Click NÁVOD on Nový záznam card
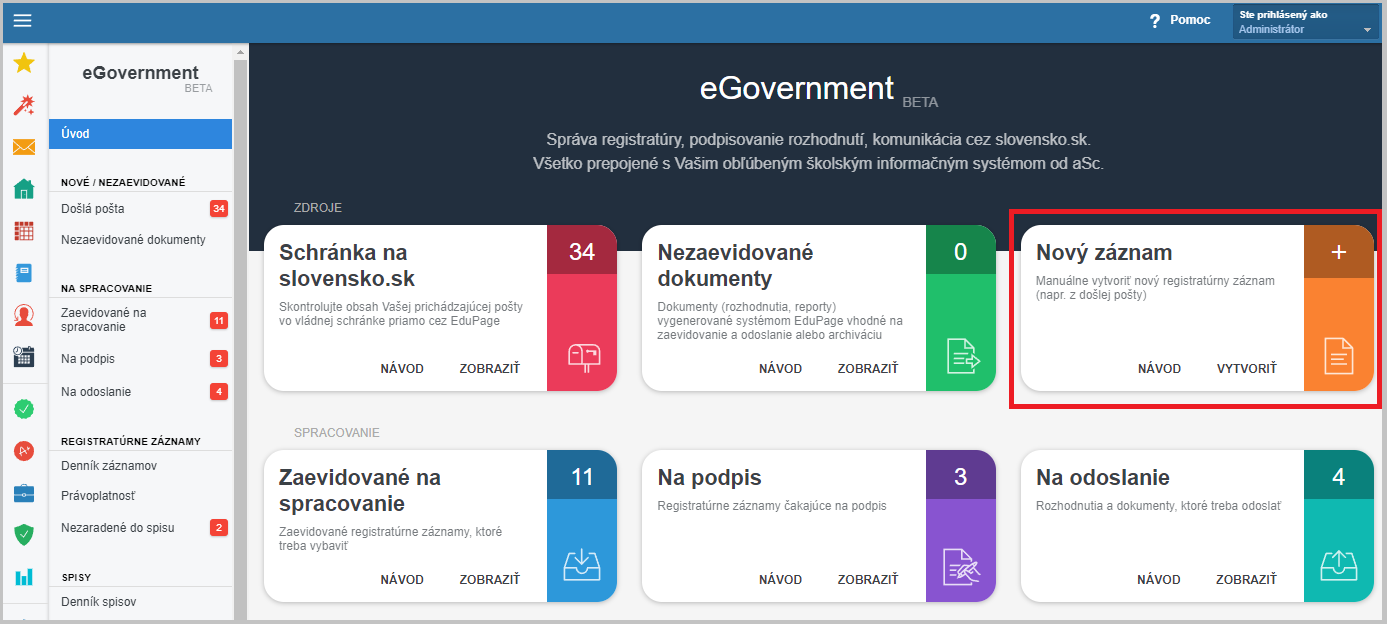Image resolution: width=1387 pixels, height=624 pixels. coord(1159,369)
